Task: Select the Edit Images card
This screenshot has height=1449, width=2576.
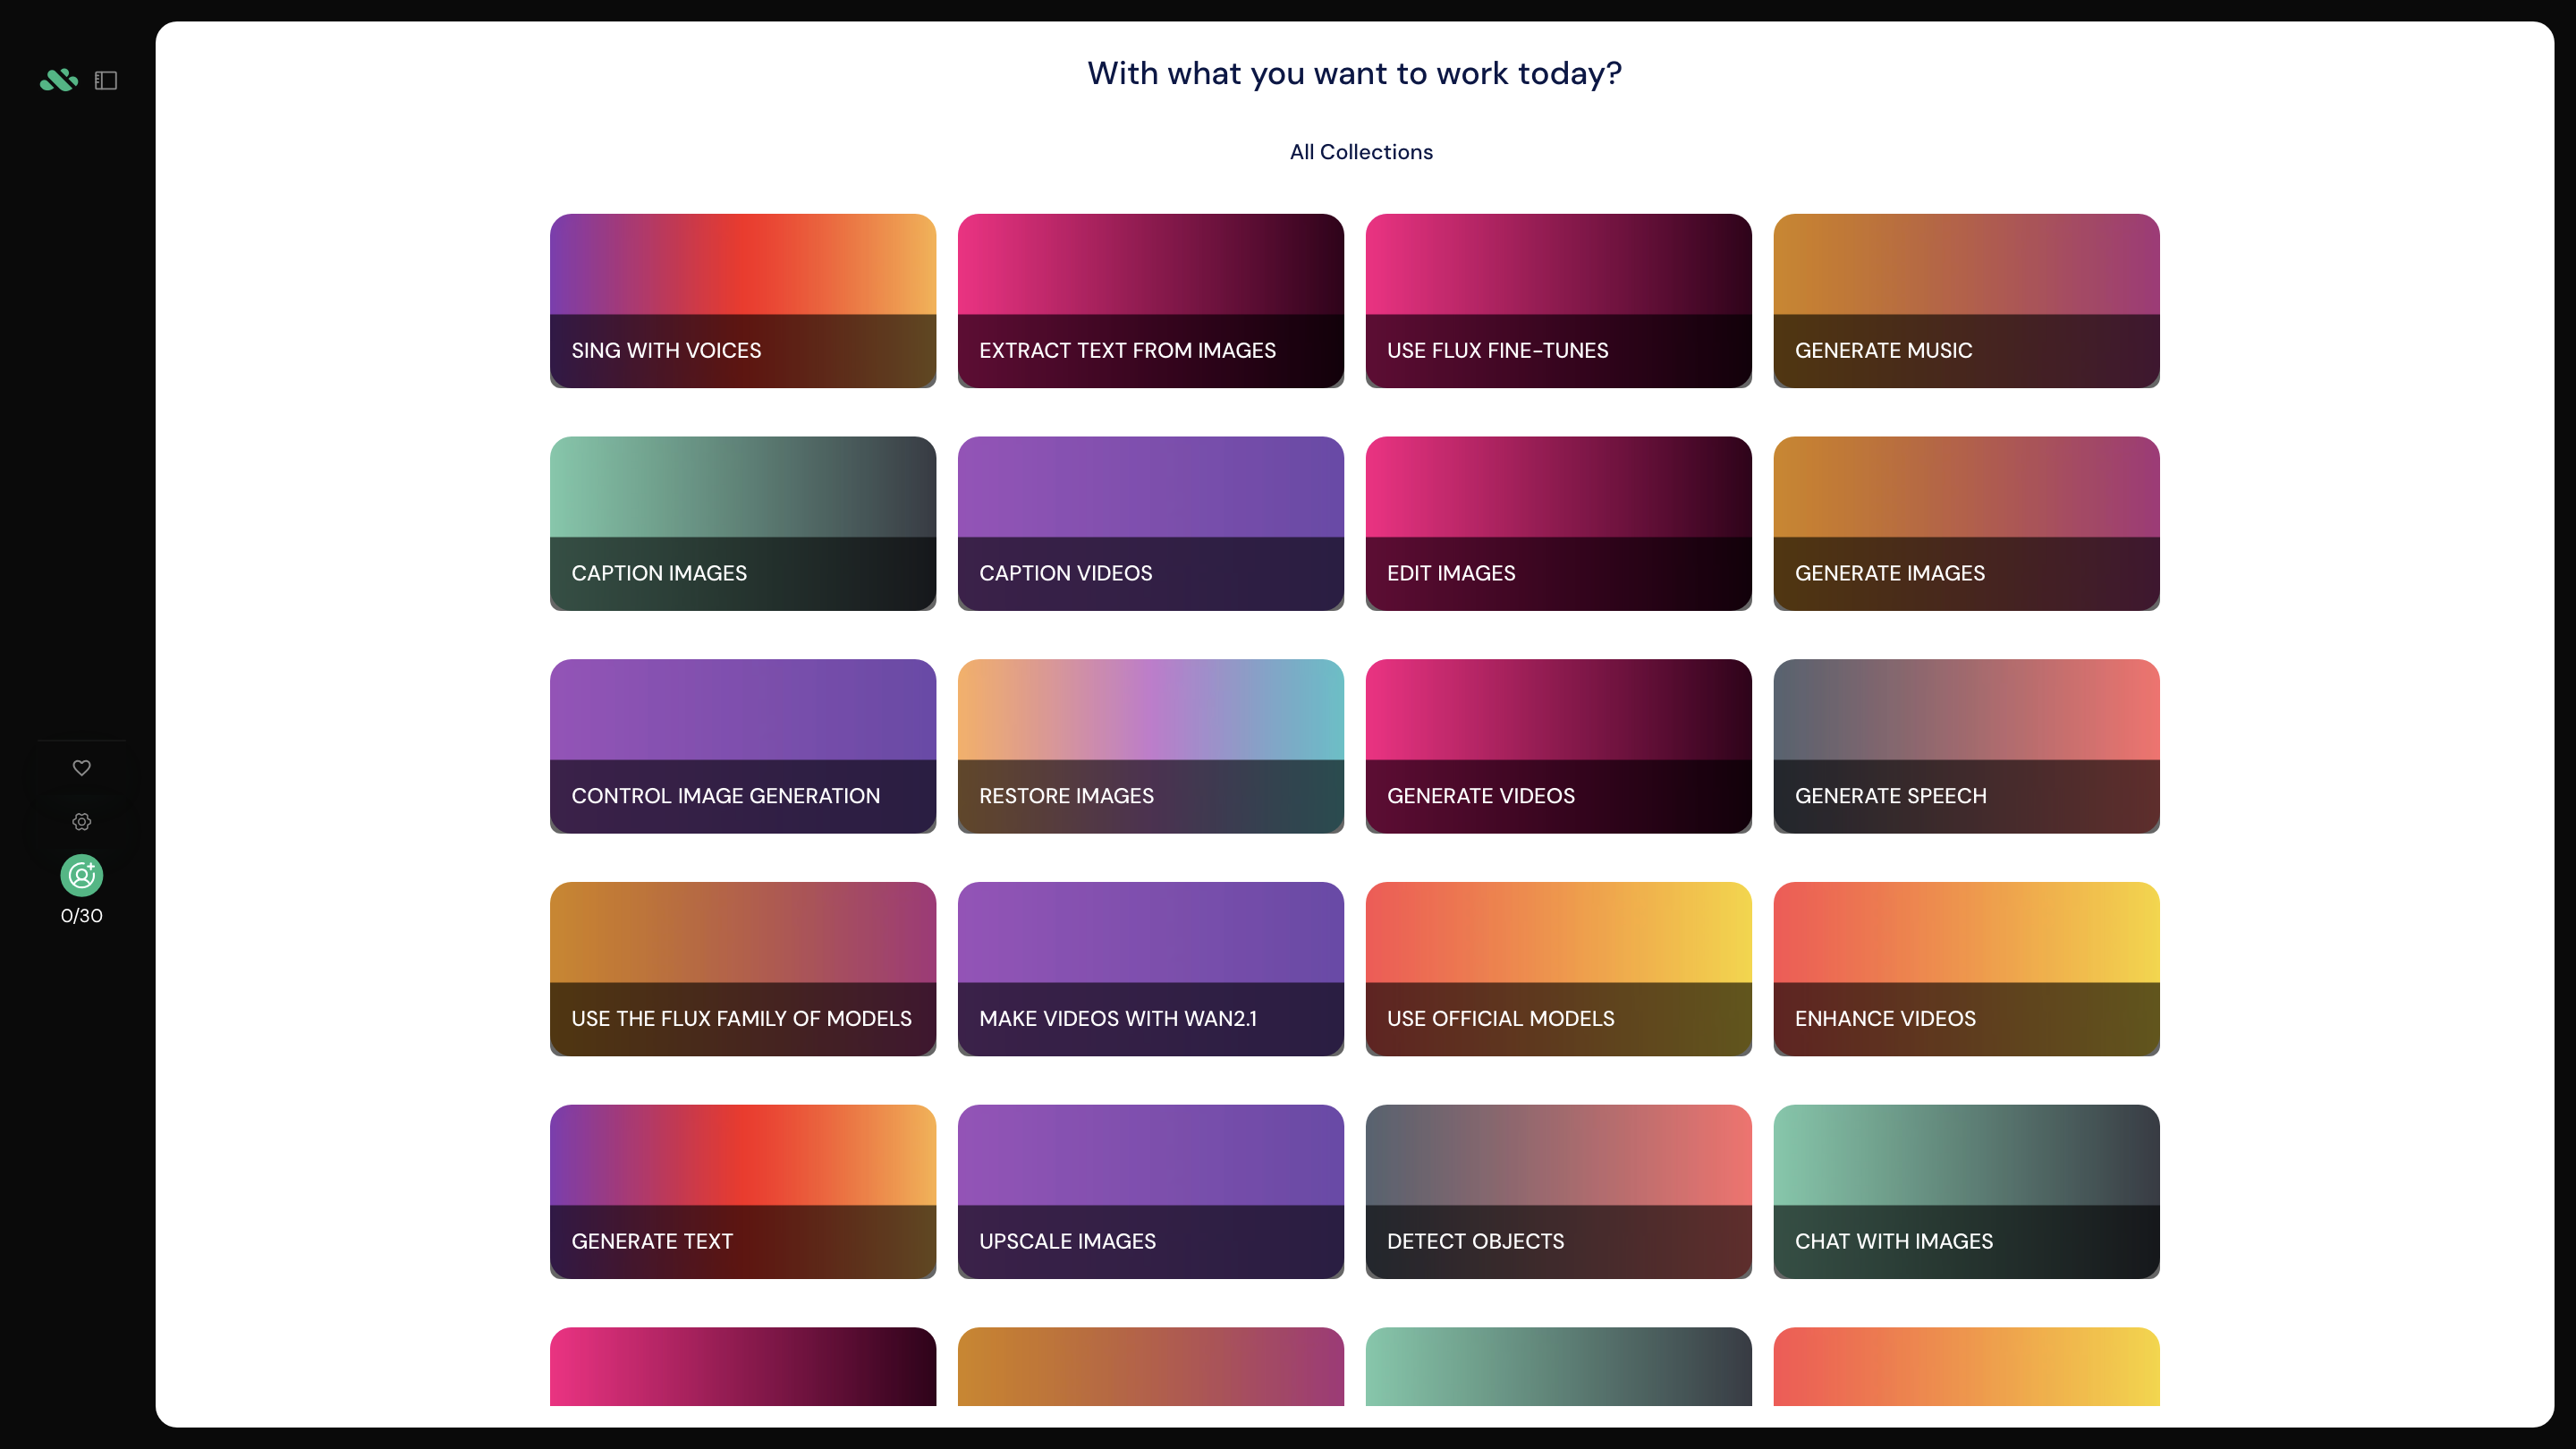Action: tap(1558, 523)
